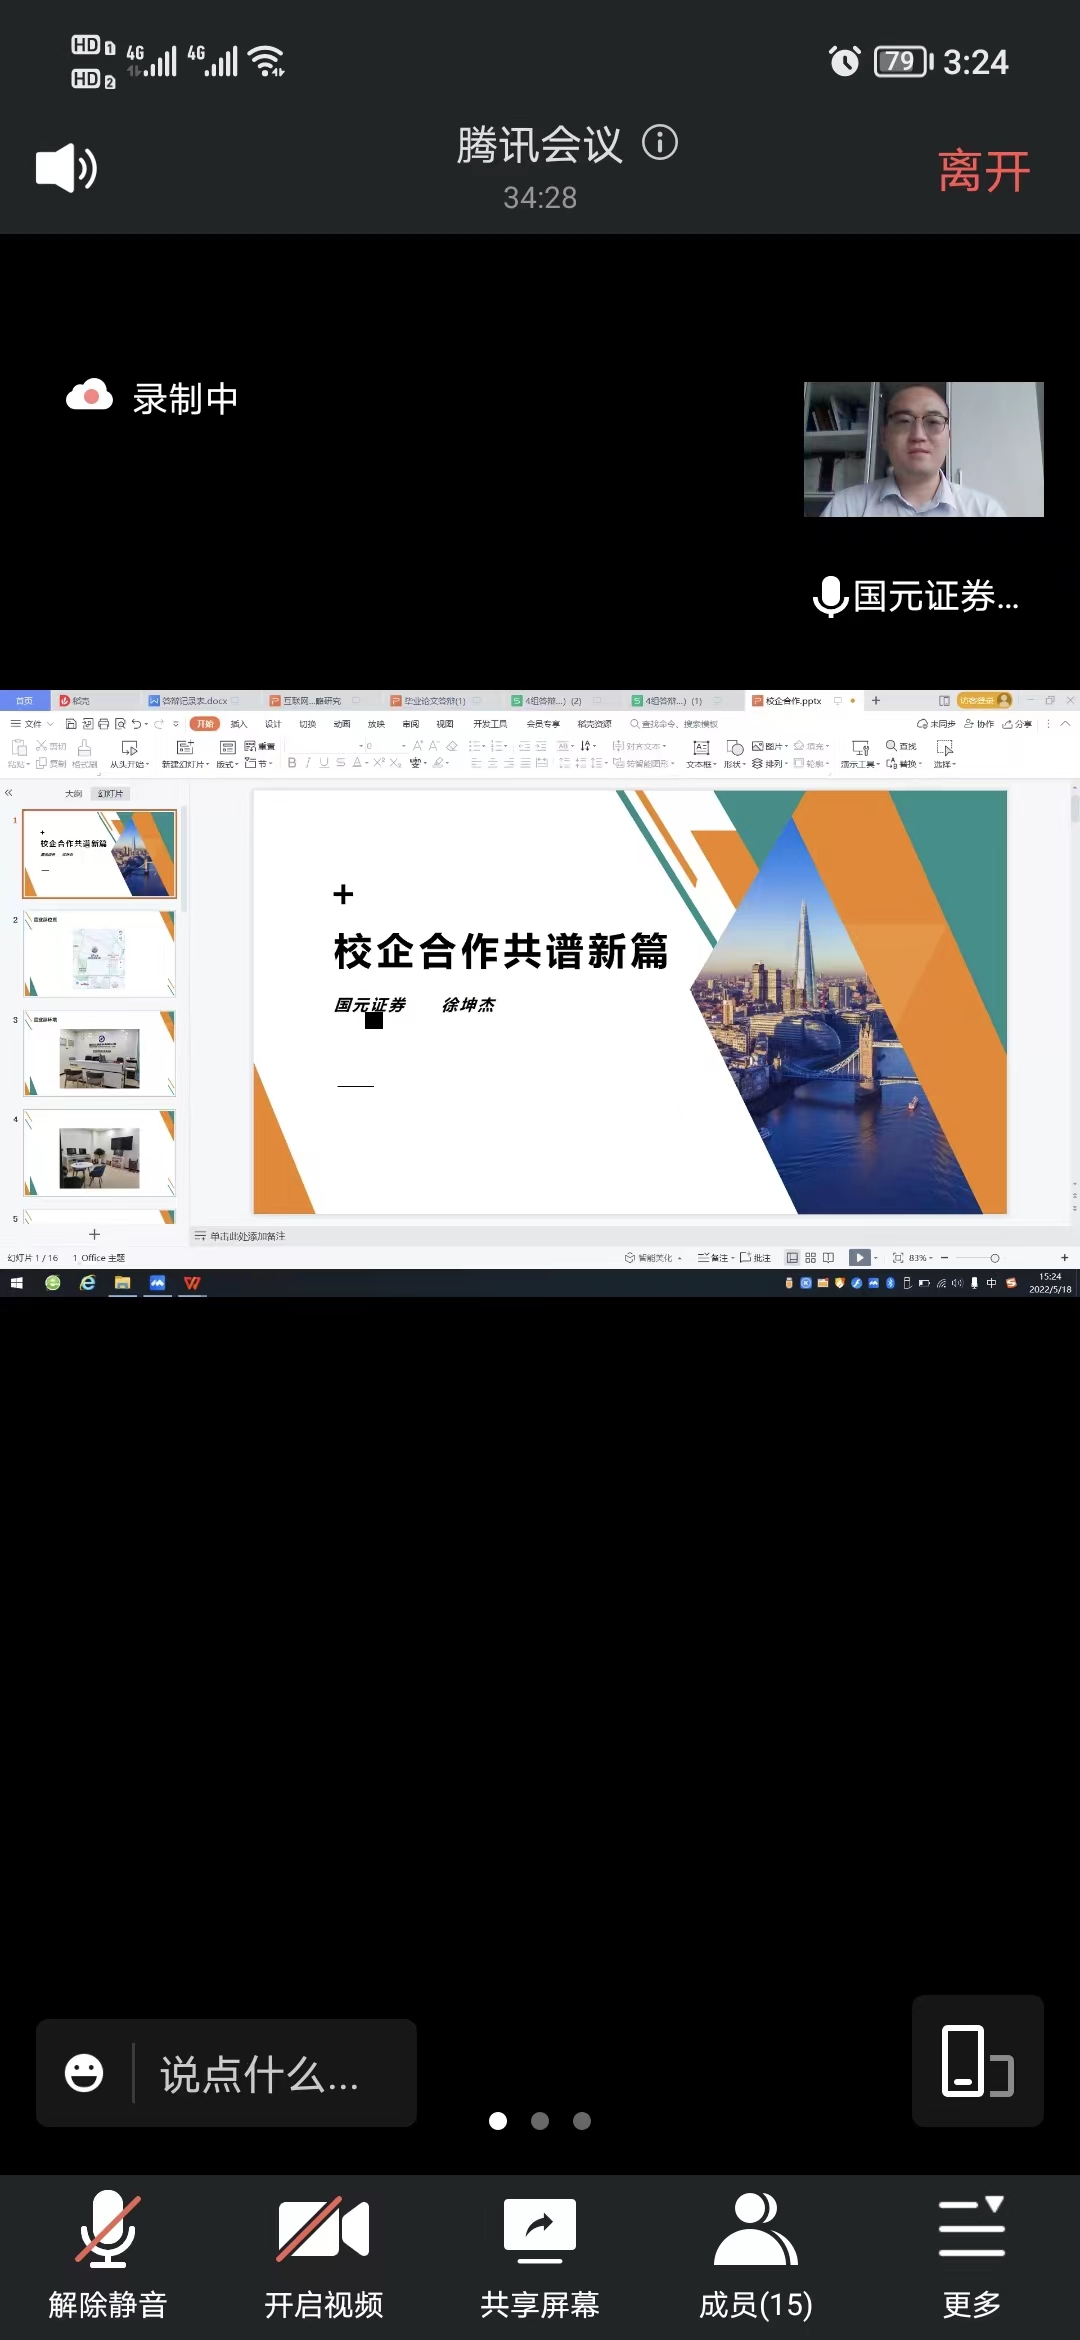Tap 共享屏幕 share screen button
Viewport: 1080px width, 2340px height.
point(540,2257)
